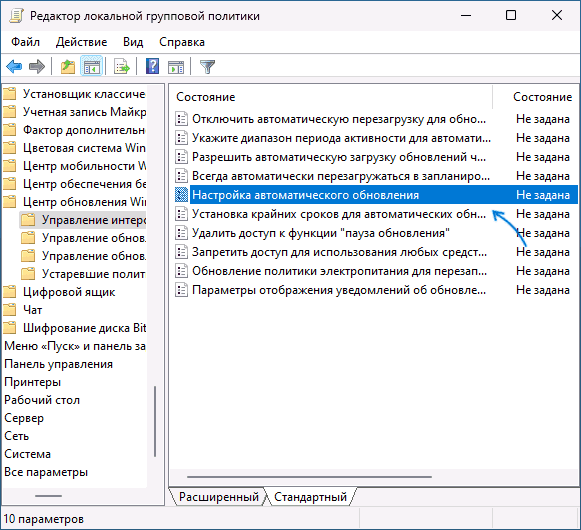Click the Filter funnel toolbar icon
Viewport: 581px width, 530px height.
207,67
